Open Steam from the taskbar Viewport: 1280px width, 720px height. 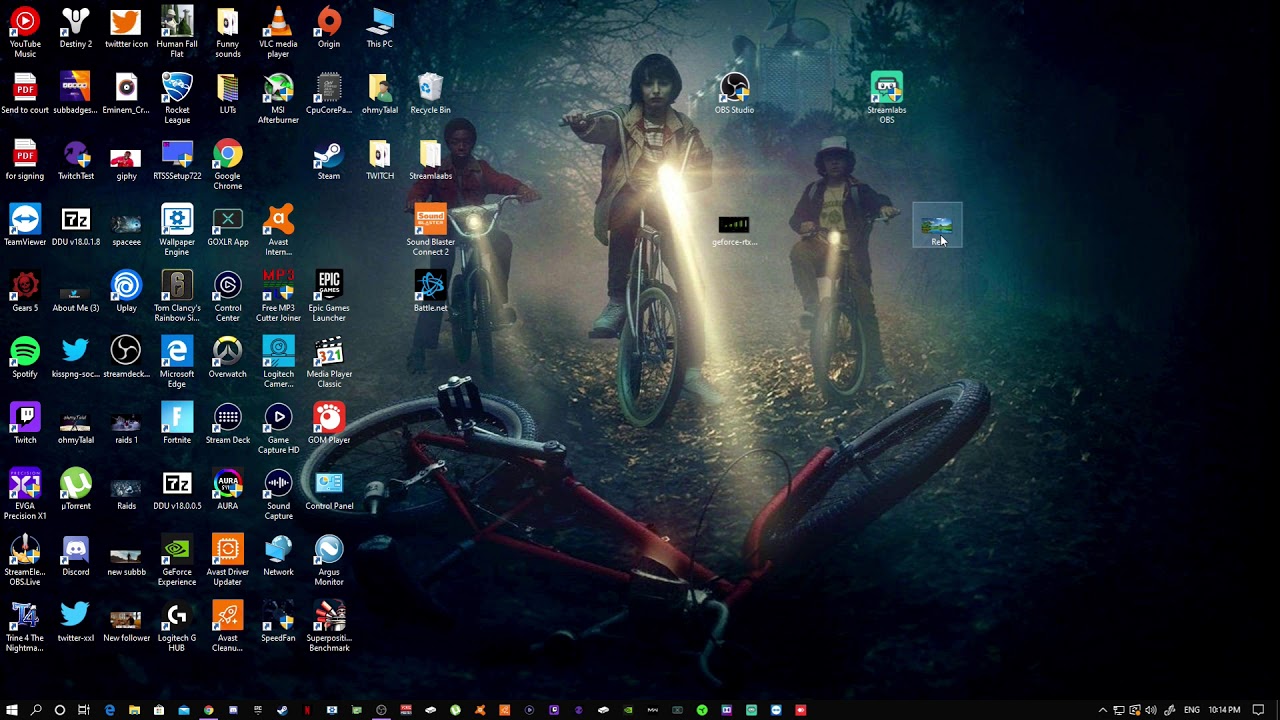point(282,710)
